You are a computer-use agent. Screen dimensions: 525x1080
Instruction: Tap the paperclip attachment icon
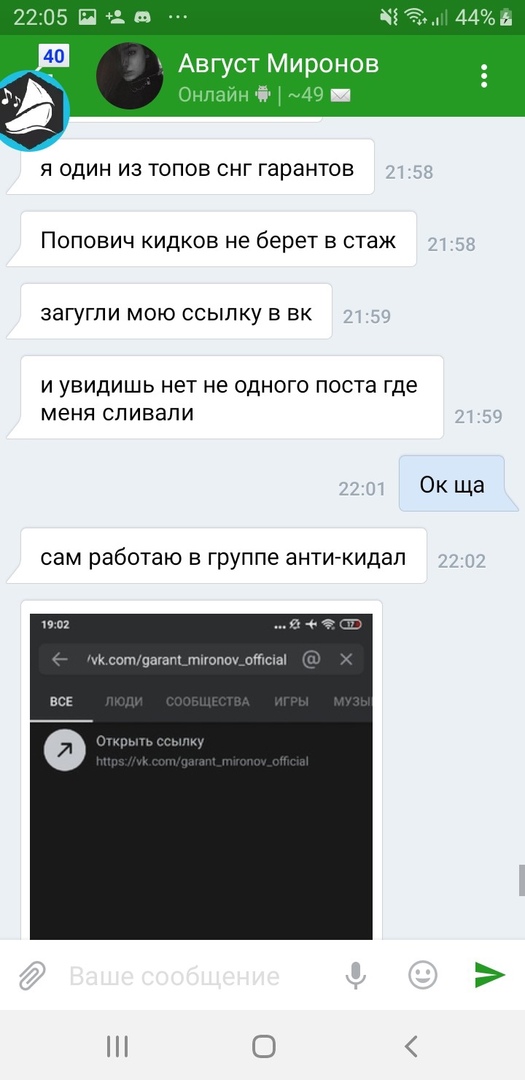pos(31,975)
